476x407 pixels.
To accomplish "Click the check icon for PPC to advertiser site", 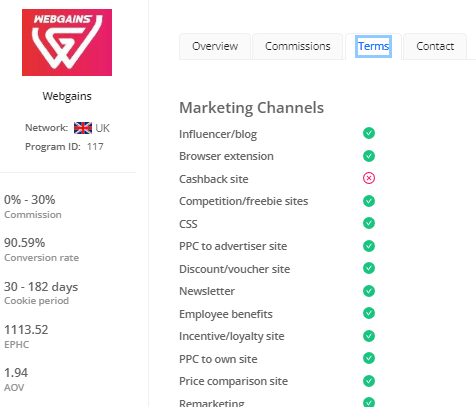I will [x=369, y=246].
